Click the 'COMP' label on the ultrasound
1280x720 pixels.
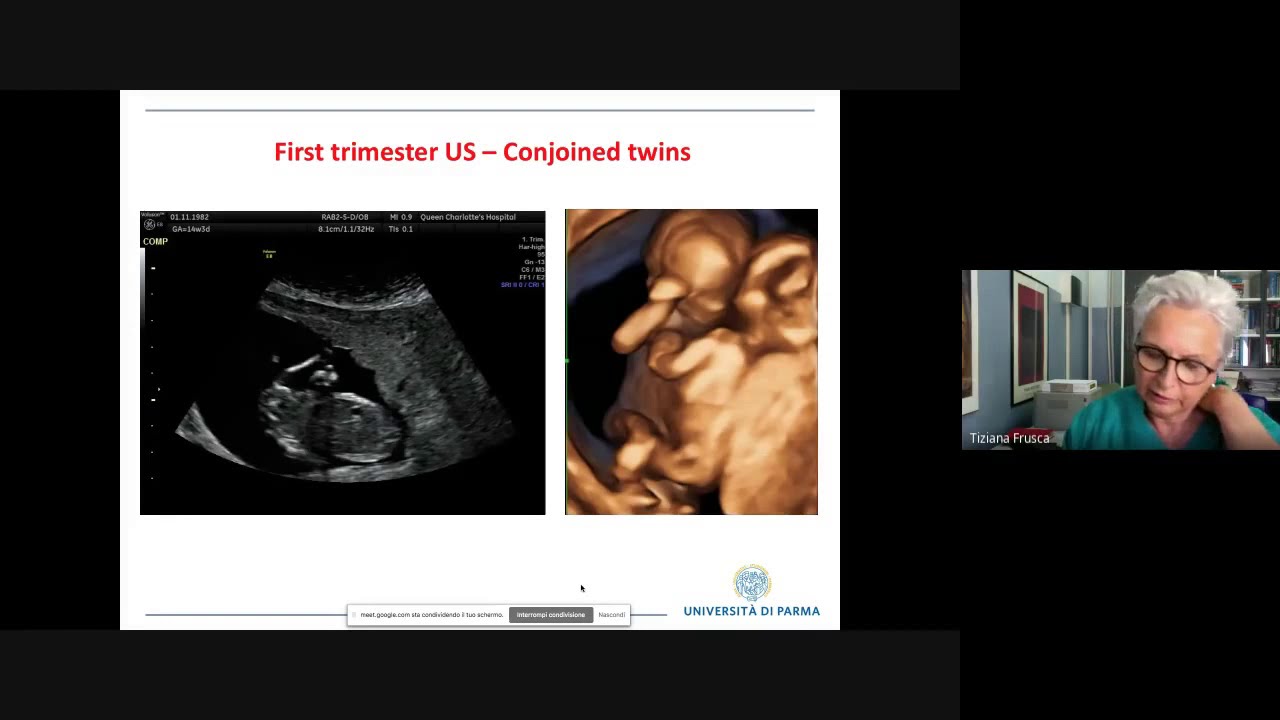(155, 242)
